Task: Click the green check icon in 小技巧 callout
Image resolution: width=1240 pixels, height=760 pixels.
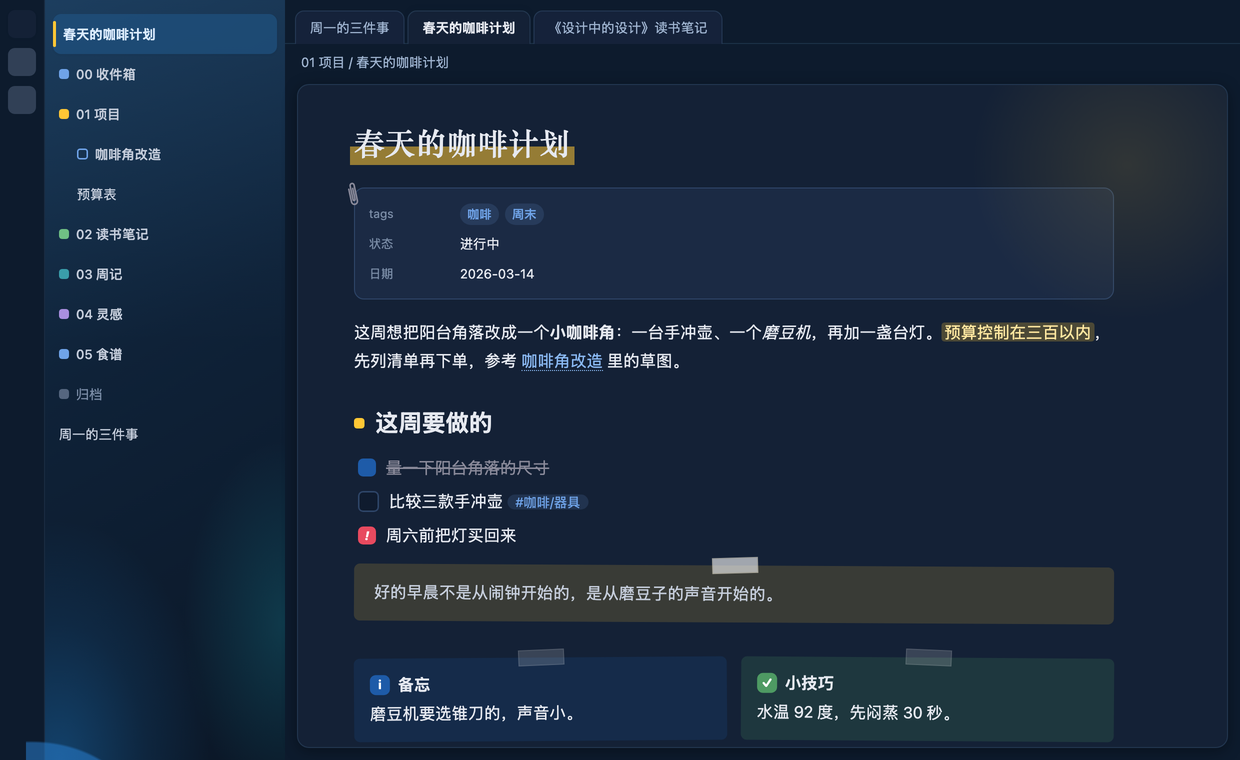Action: pyautogui.click(x=767, y=683)
